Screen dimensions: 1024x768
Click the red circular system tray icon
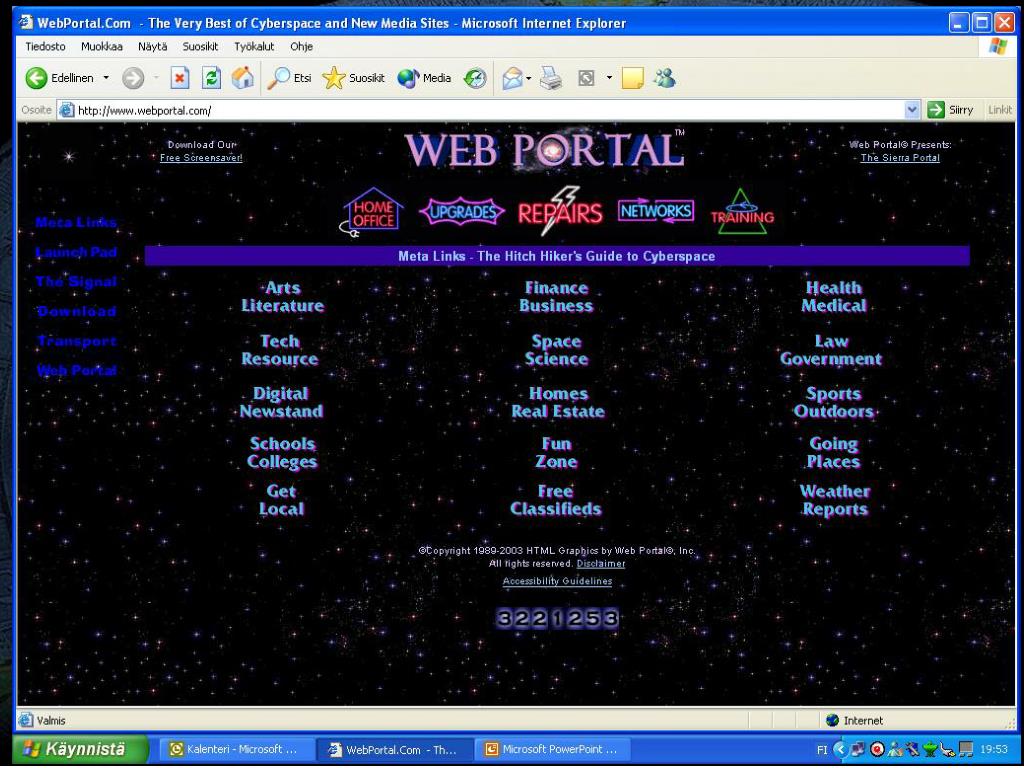[x=878, y=749]
